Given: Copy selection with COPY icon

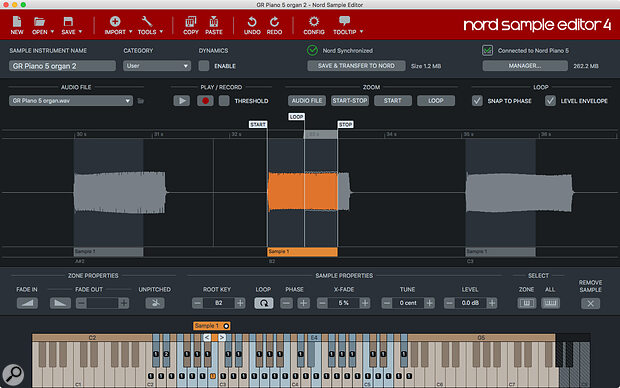Looking at the screenshot, I should pos(191,21).
